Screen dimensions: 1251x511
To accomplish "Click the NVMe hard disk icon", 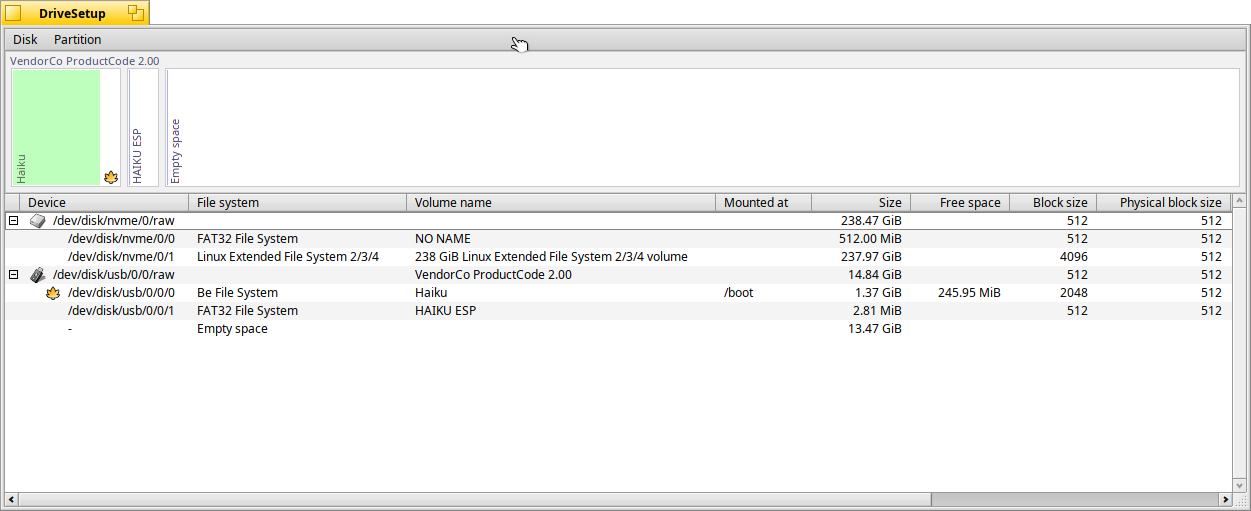I will point(37,221).
